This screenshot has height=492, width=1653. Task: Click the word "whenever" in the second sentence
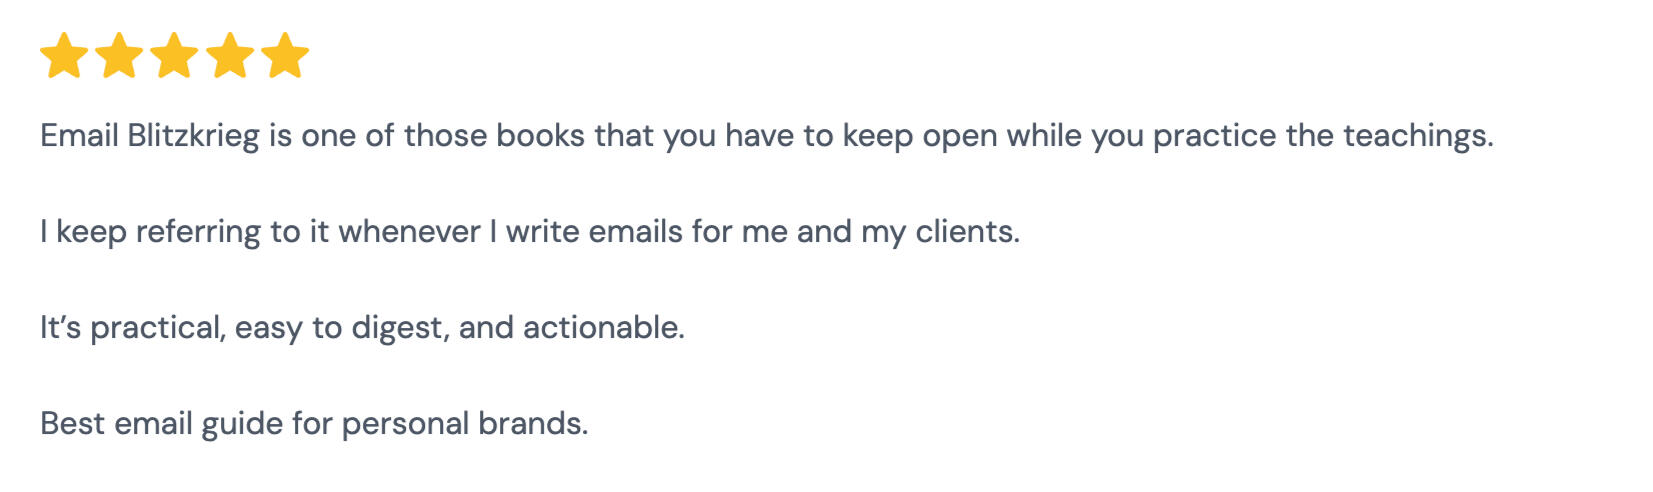click(409, 232)
